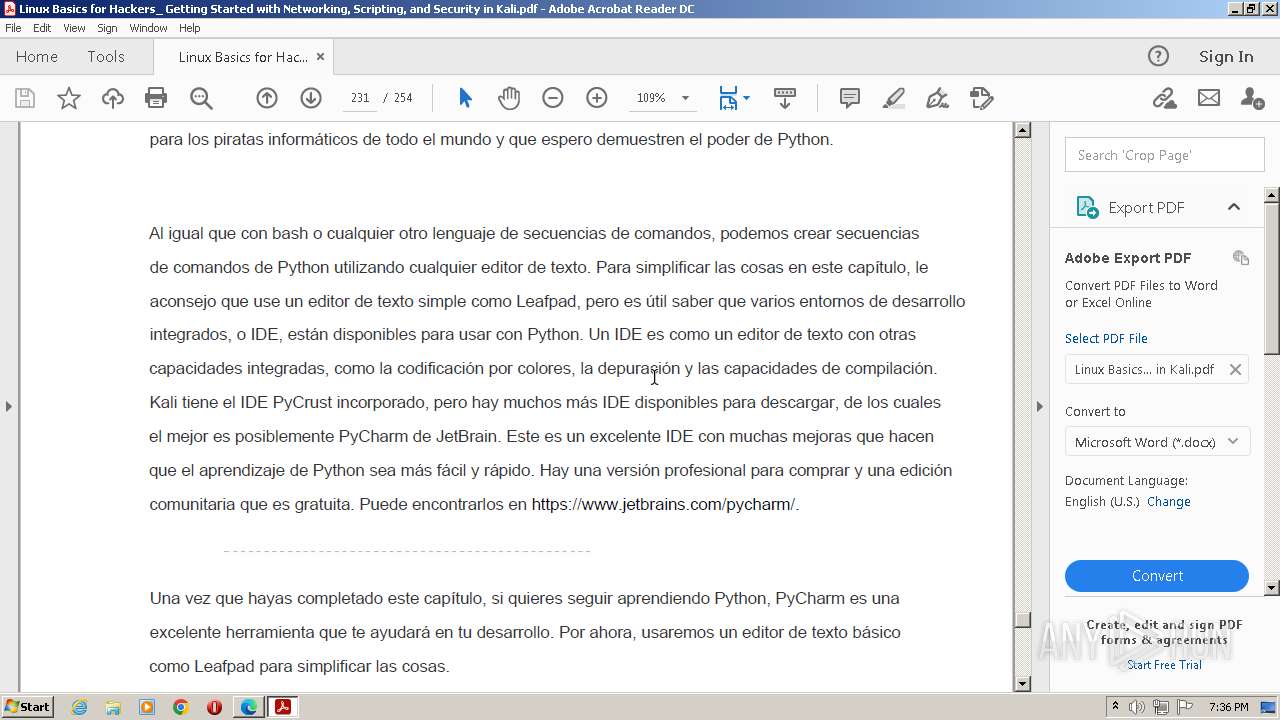
Task: Upload the file to Document Cloud
Action: click(x=113, y=98)
